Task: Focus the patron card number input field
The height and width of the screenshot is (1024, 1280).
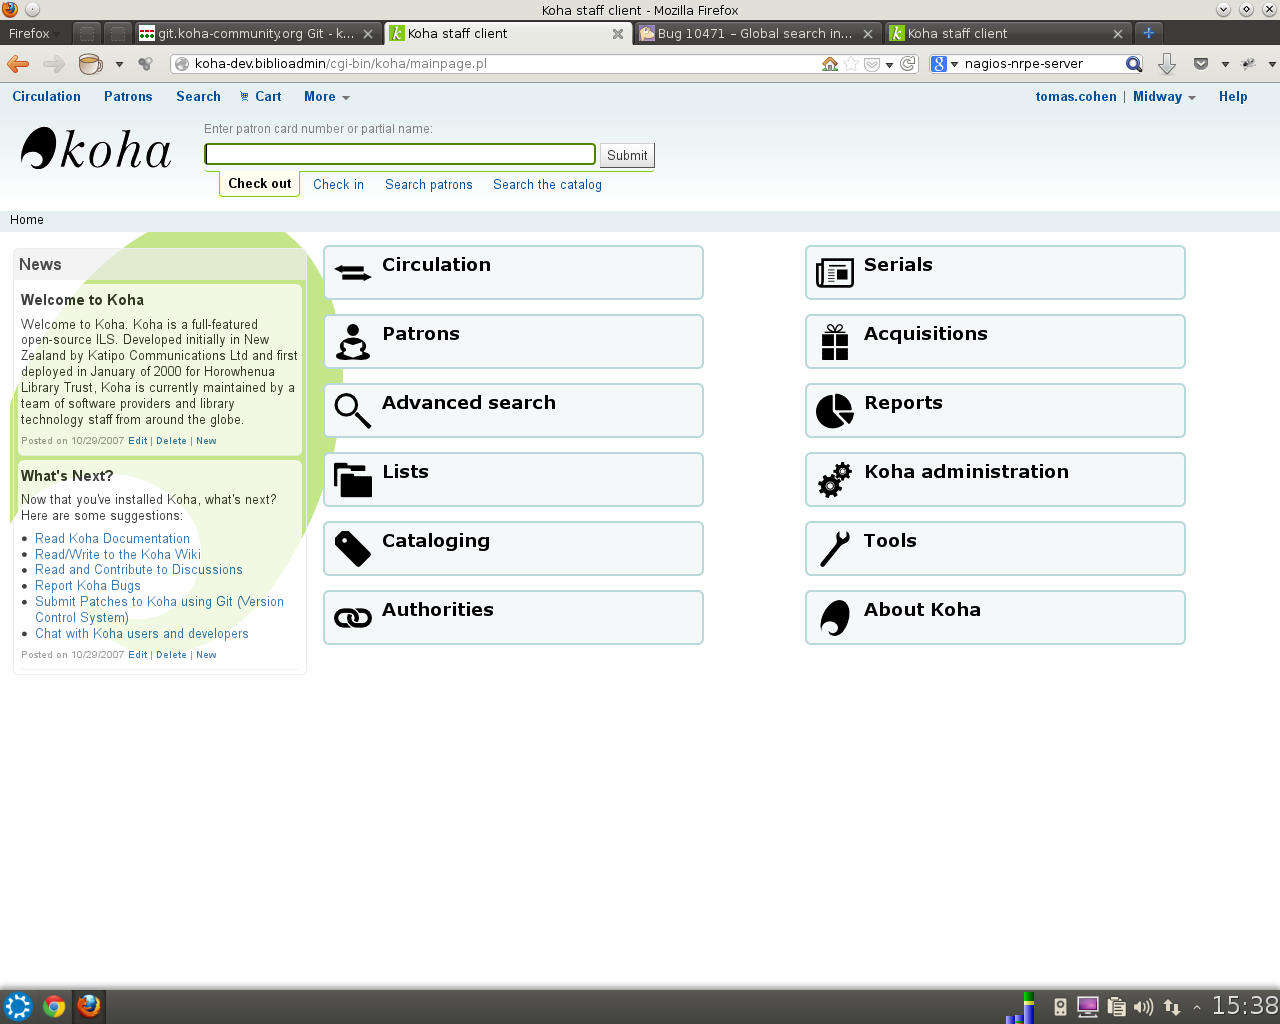Action: coord(400,154)
